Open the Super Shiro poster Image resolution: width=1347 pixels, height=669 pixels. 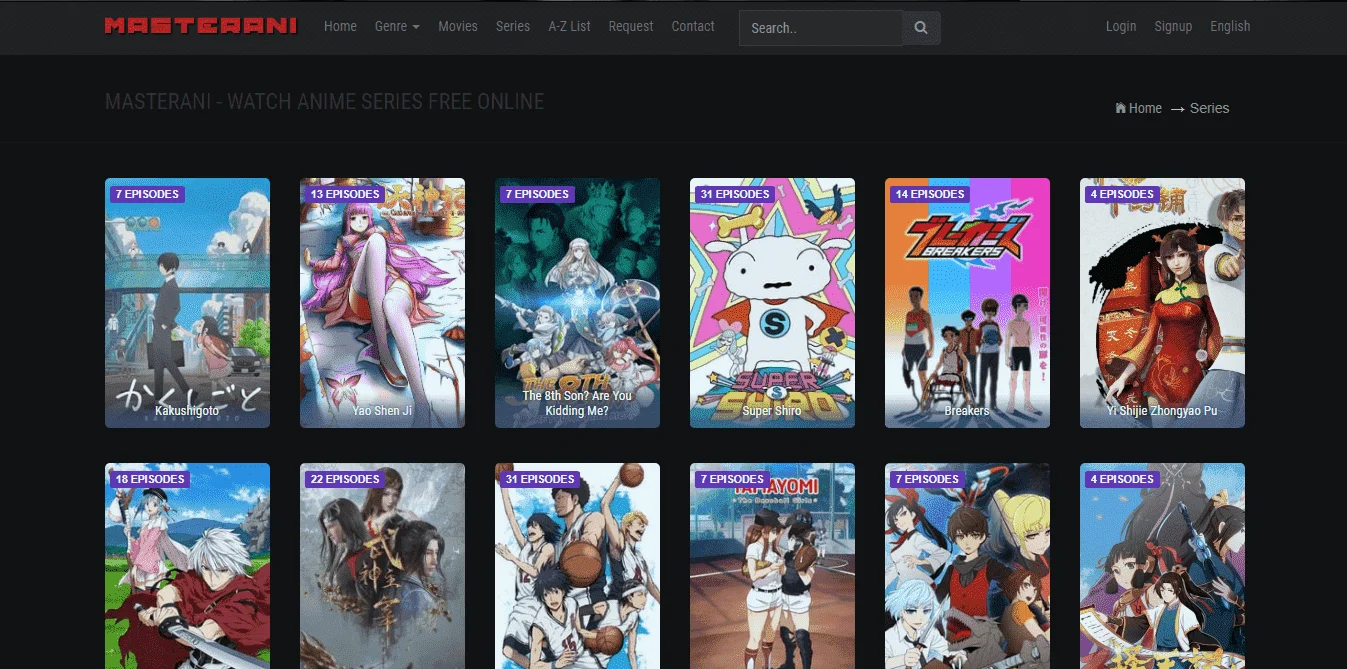pyautogui.click(x=772, y=303)
